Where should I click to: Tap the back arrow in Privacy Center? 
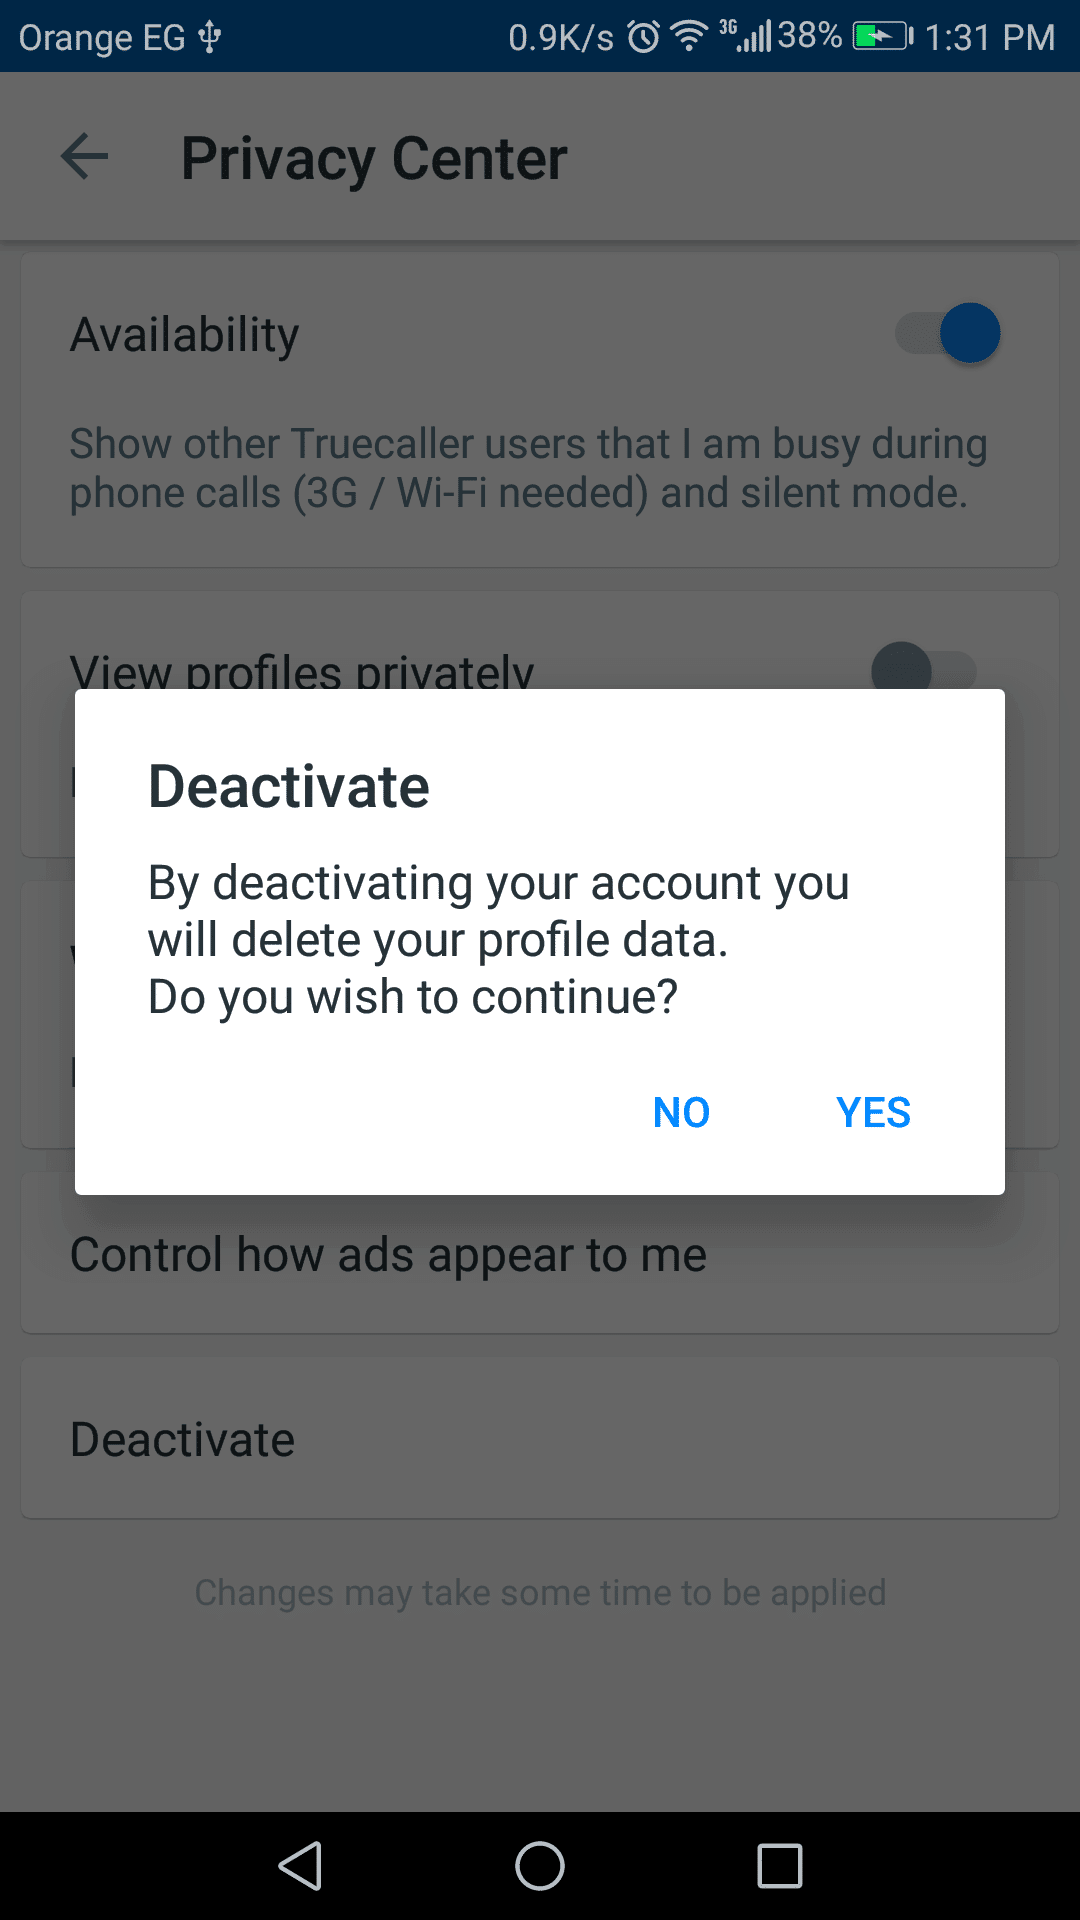click(85, 157)
